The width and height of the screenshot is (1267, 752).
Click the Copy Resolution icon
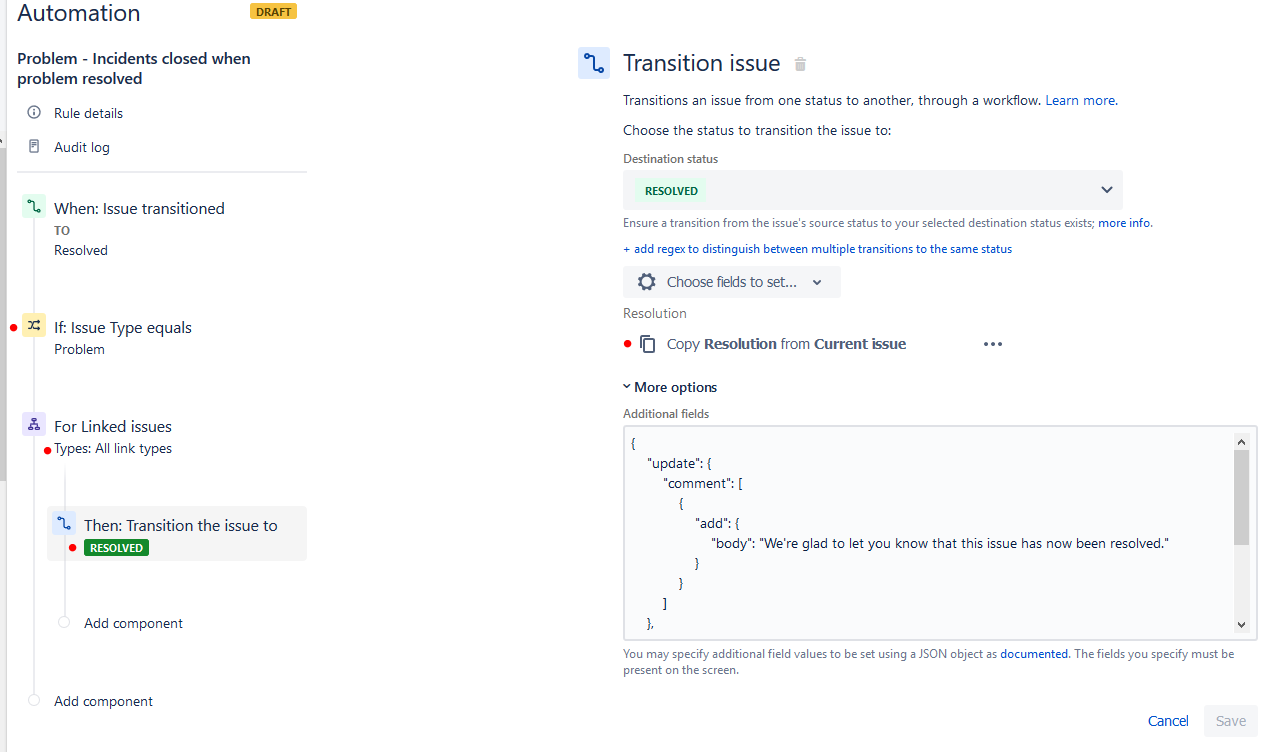pos(648,344)
